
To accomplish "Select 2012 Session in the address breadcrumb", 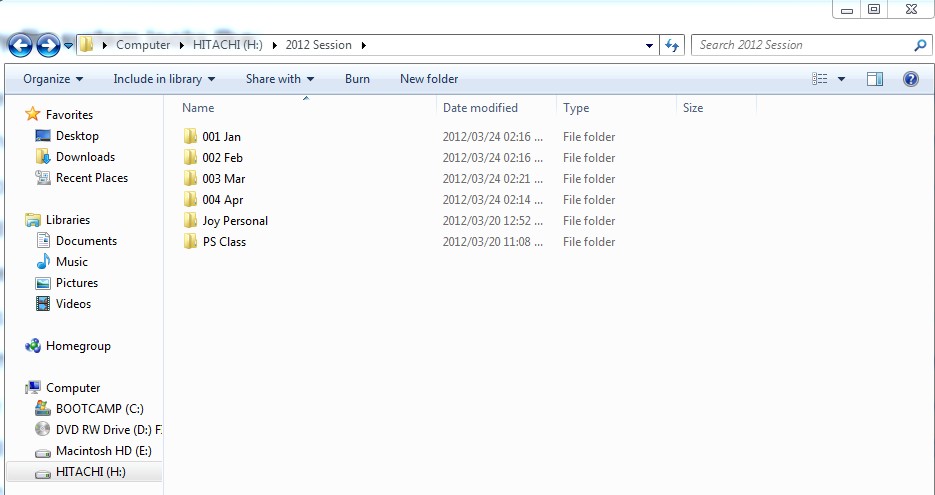I will tap(318, 45).
